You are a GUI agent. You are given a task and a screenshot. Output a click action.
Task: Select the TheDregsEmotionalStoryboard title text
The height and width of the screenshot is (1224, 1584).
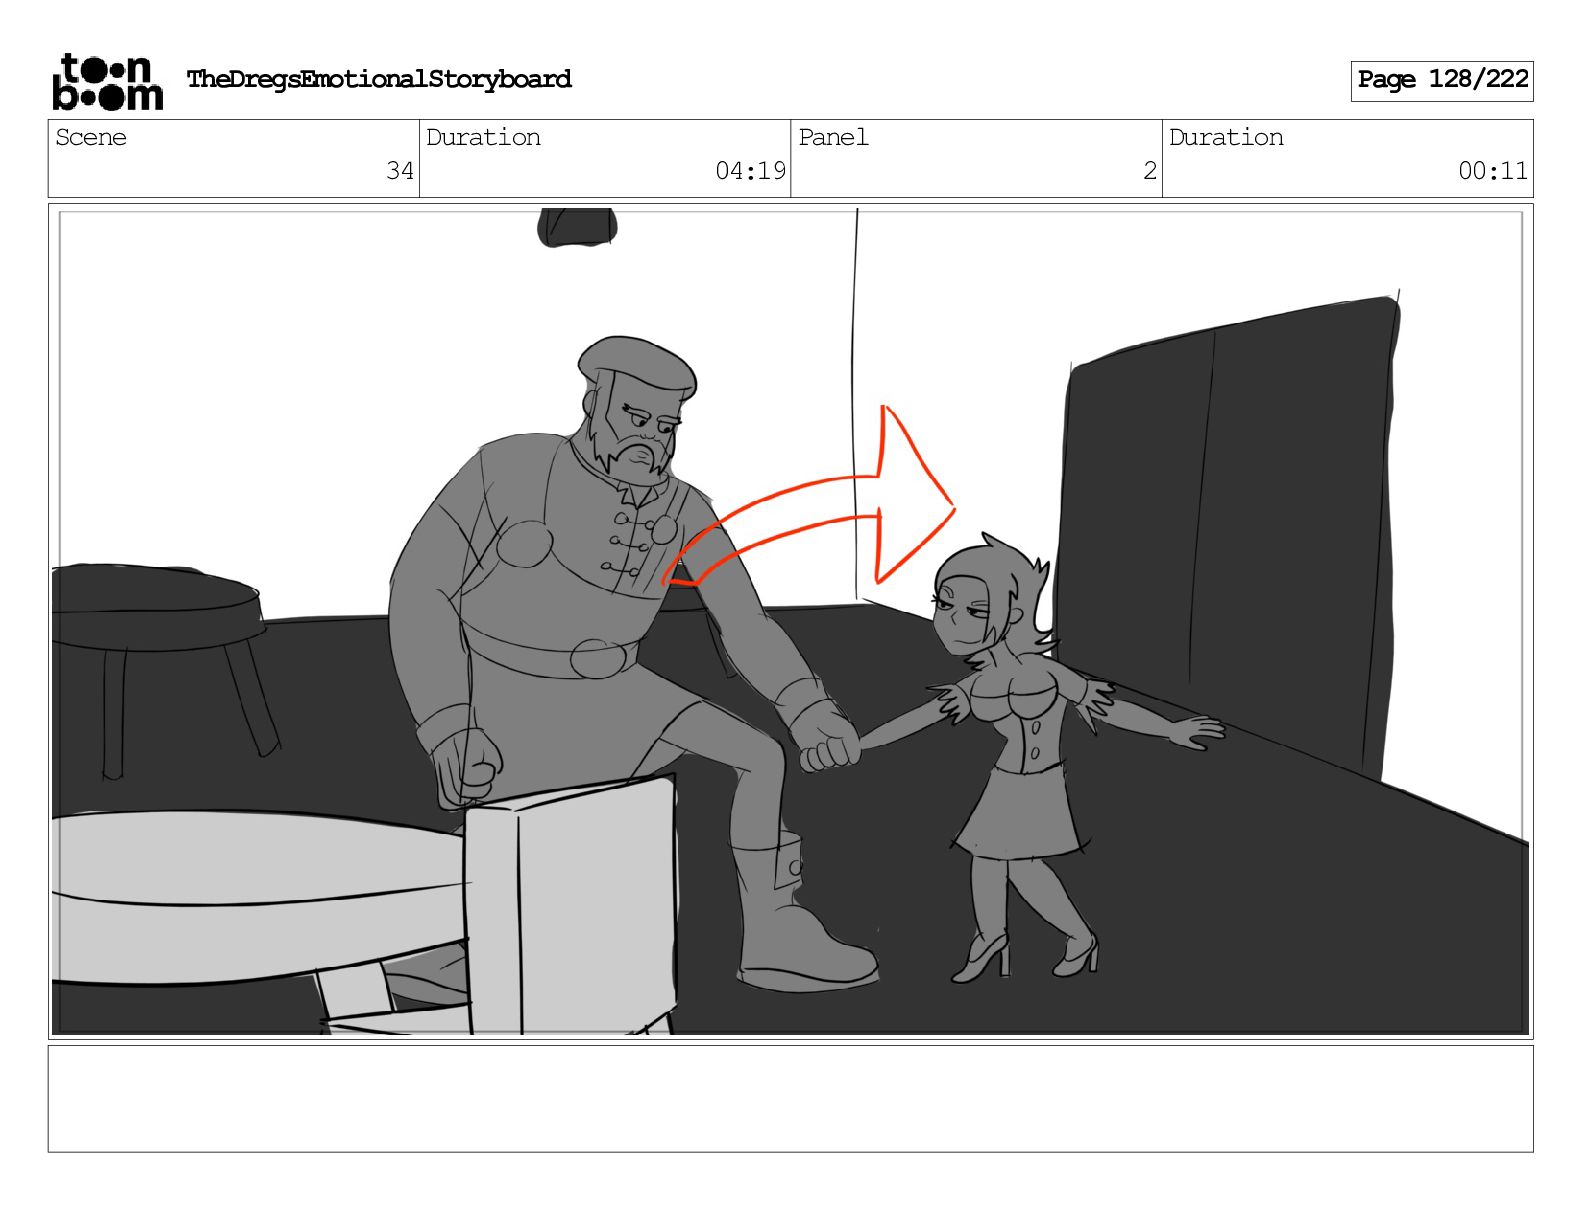pyautogui.click(x=379, y=79)
